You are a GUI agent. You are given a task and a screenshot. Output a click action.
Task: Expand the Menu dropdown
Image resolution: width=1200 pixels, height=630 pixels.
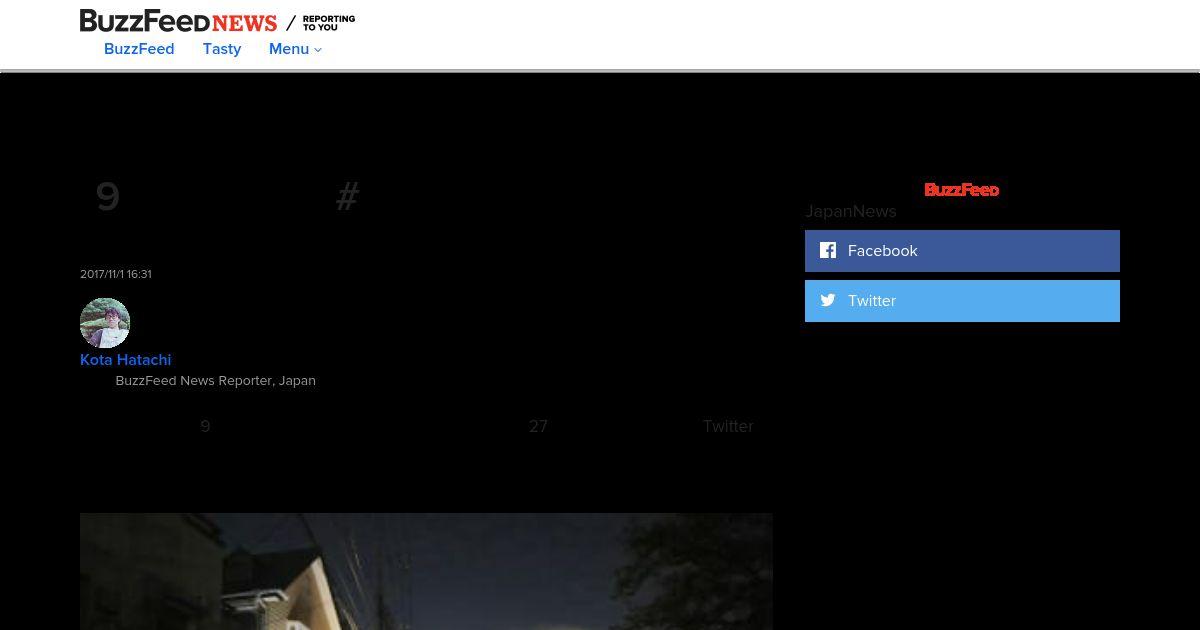pos(295,49)
